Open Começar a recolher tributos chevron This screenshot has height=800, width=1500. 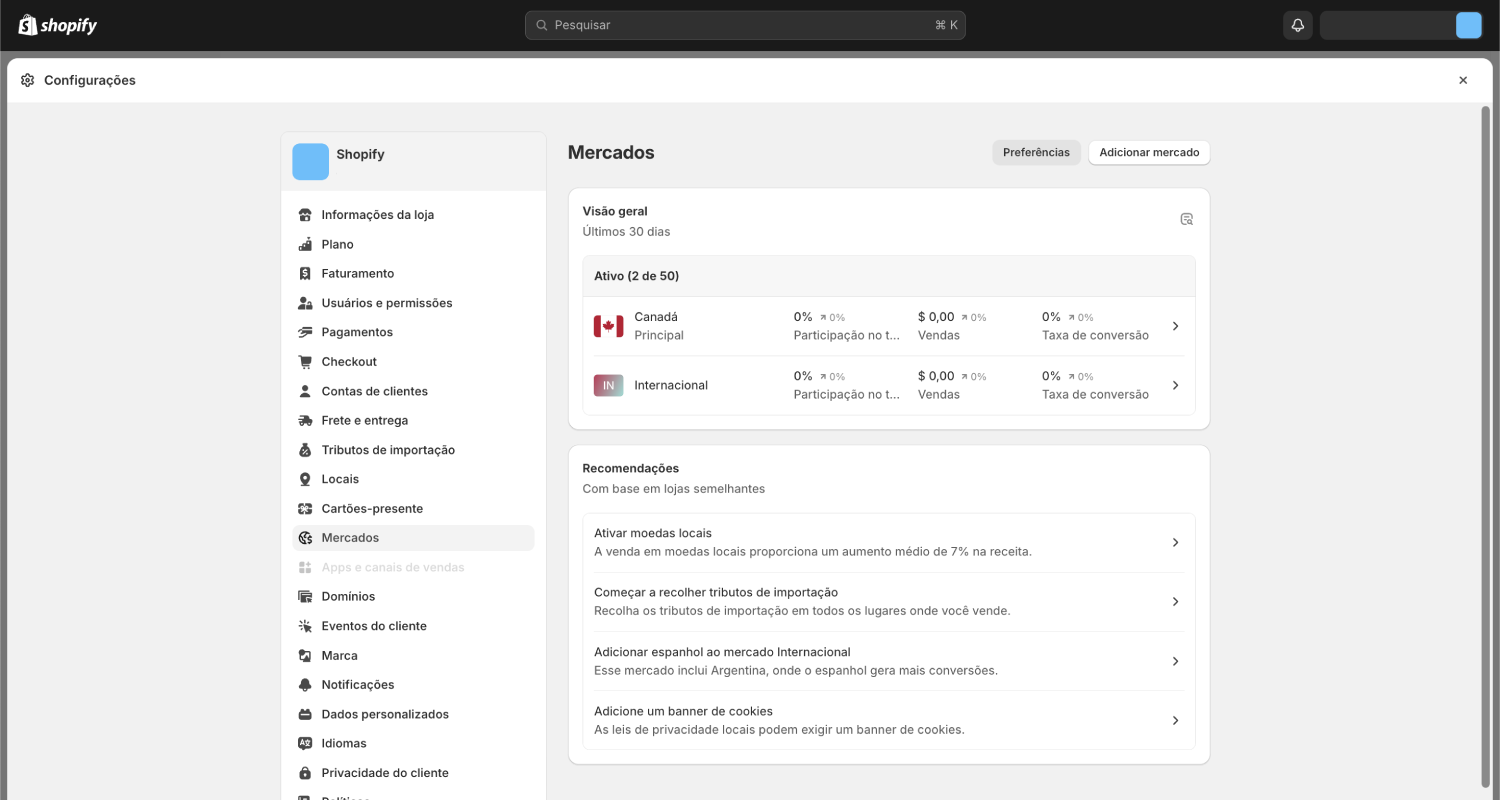pos(1176,602)
